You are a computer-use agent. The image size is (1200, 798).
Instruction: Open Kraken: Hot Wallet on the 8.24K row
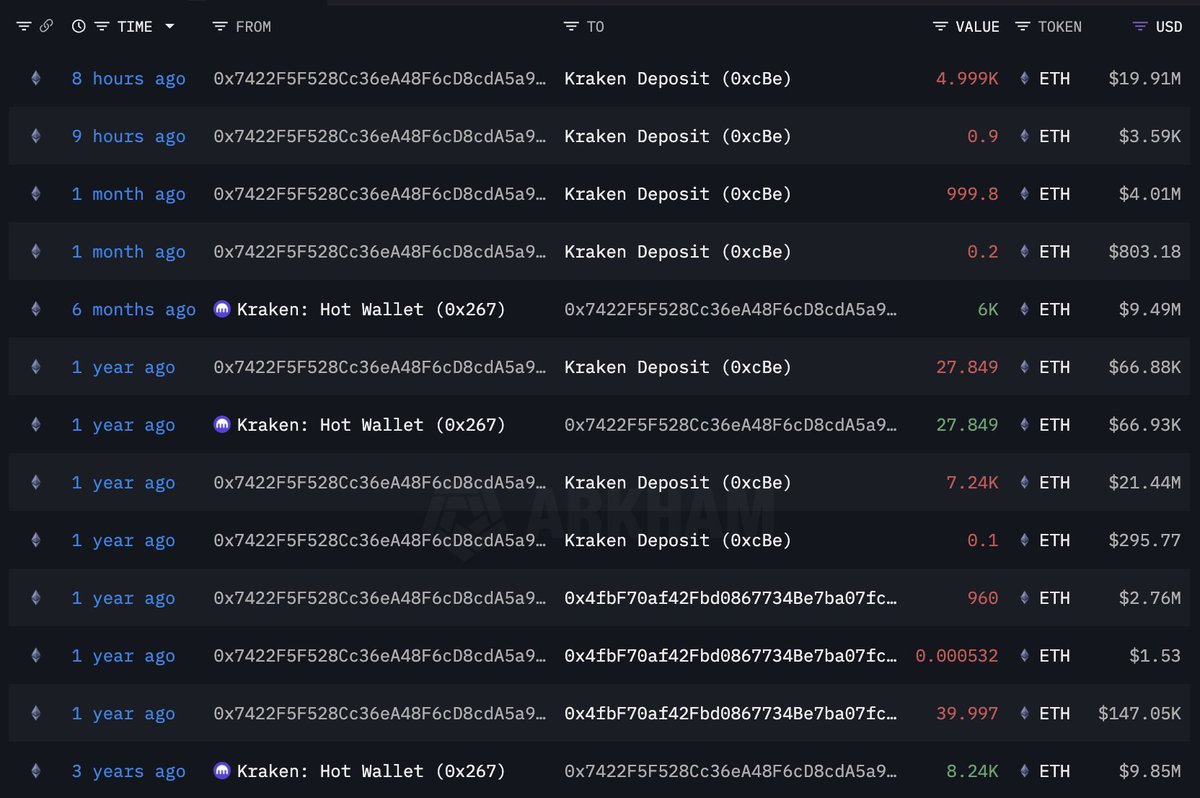point(370,771)
